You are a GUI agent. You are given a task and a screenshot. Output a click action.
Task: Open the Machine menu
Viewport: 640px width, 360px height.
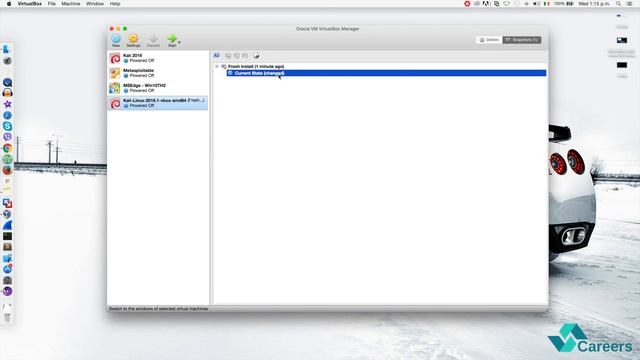(x=71, y=4)
